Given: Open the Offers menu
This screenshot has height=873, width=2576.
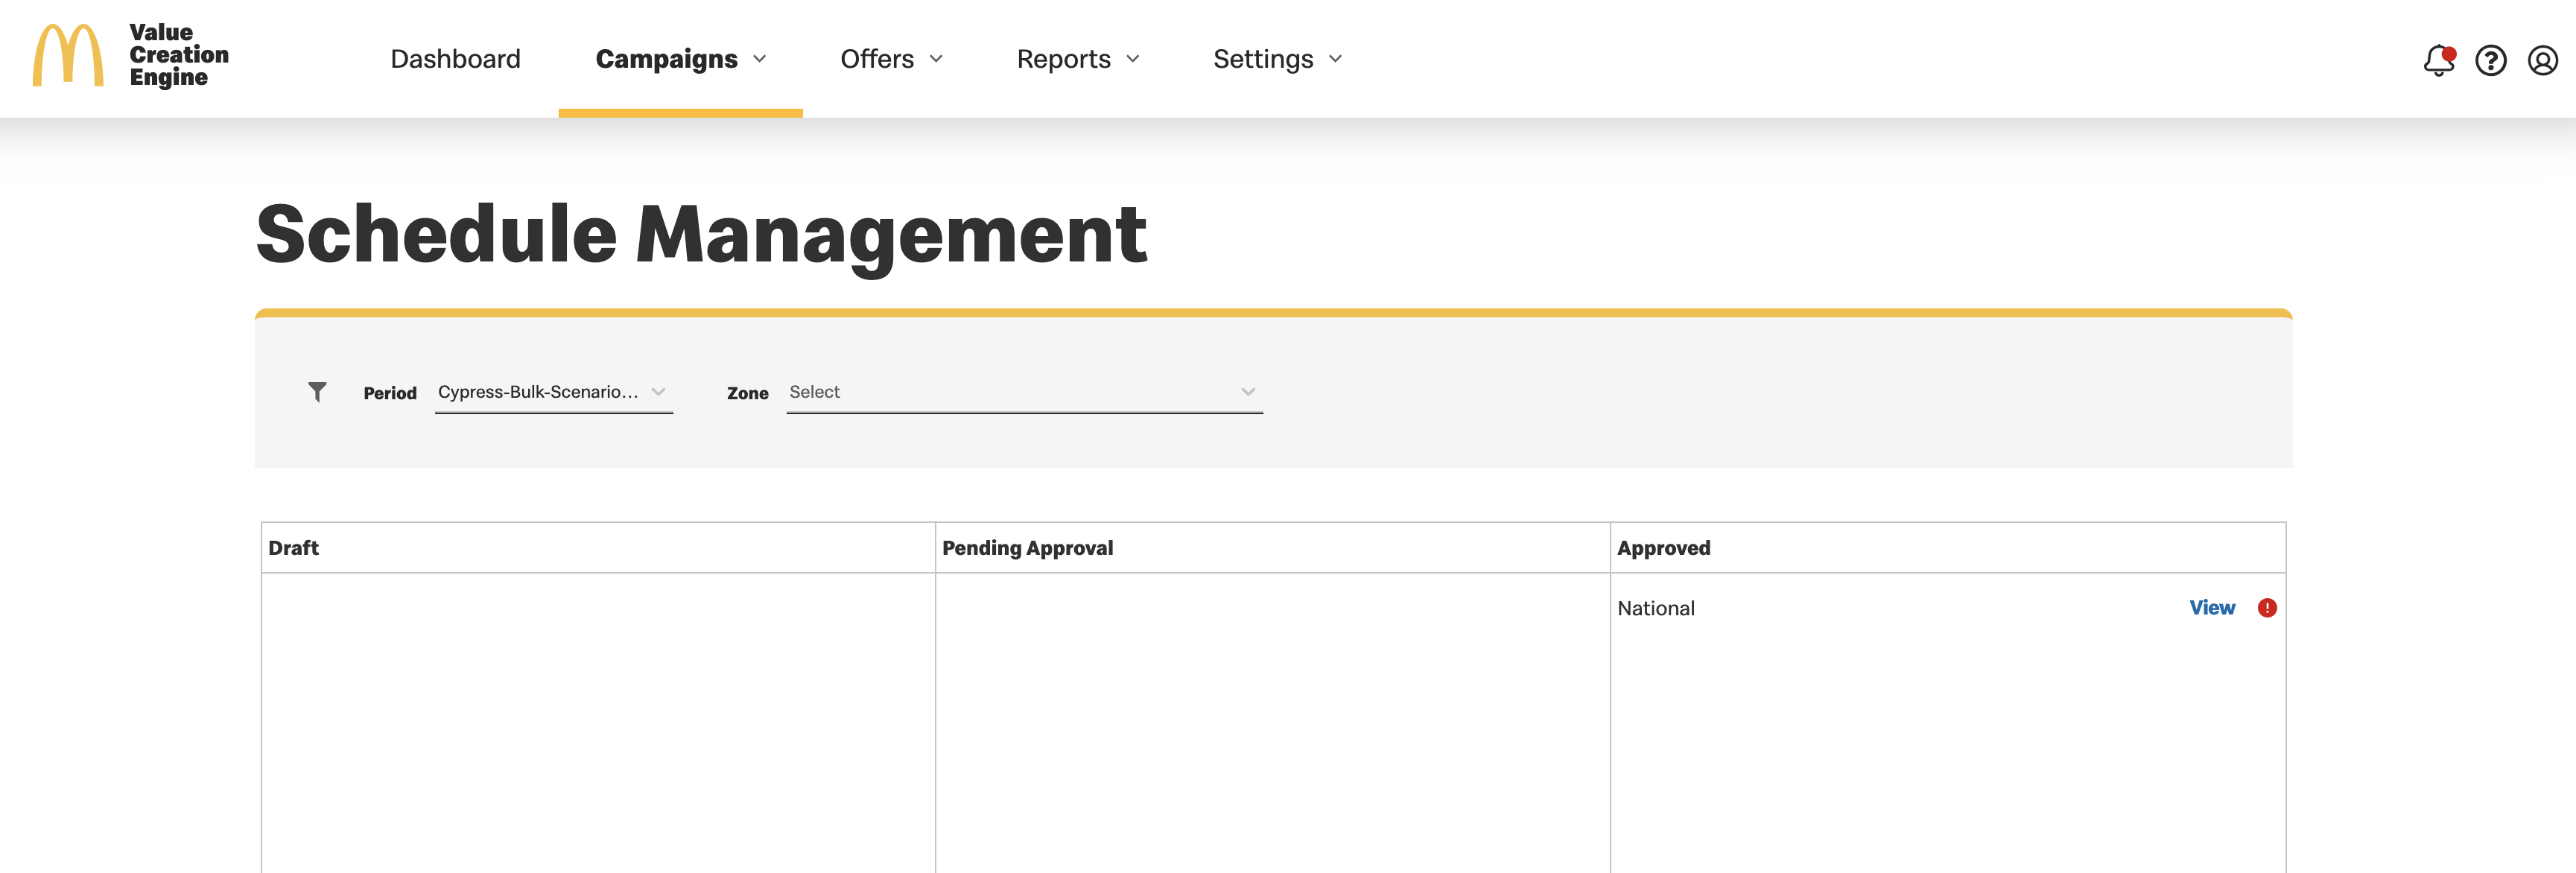Looking at the screenshot, I should coord(891,59).
